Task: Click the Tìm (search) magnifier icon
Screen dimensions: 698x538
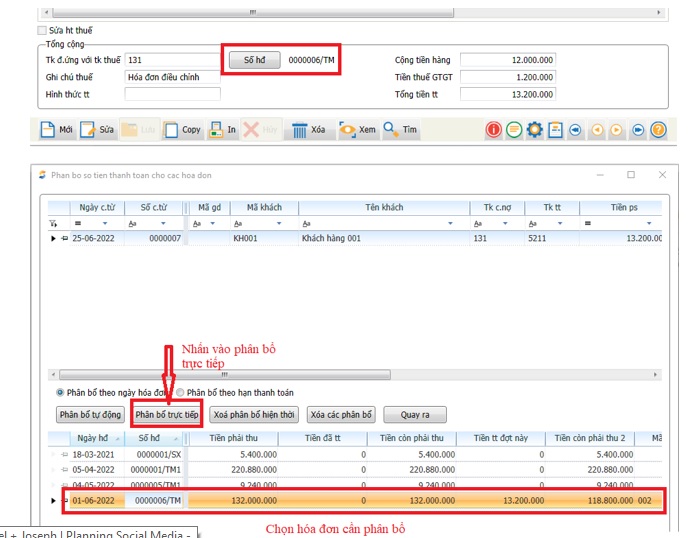Action: (390, 130)
